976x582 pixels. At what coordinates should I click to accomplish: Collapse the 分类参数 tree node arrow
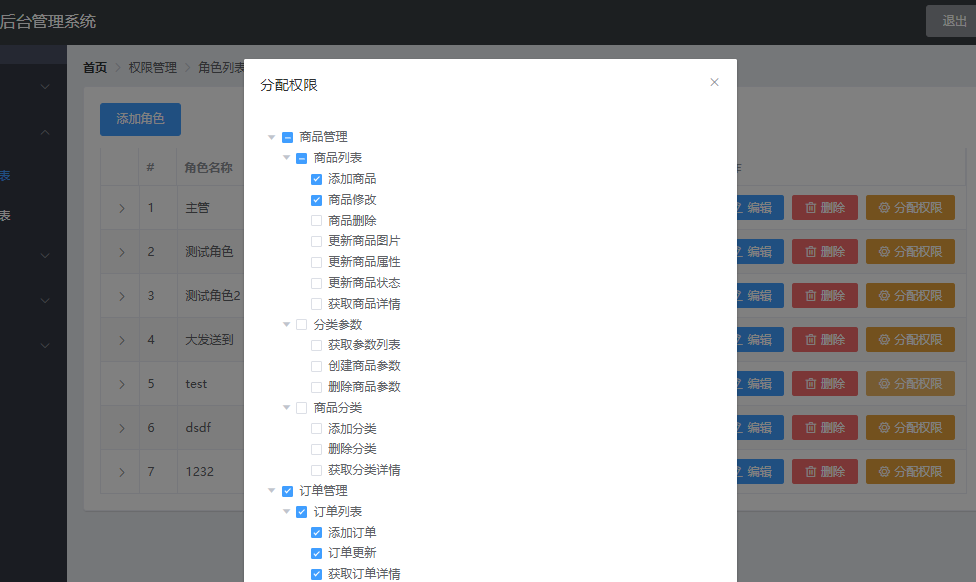pyautogui.click(x=286, y=324)
